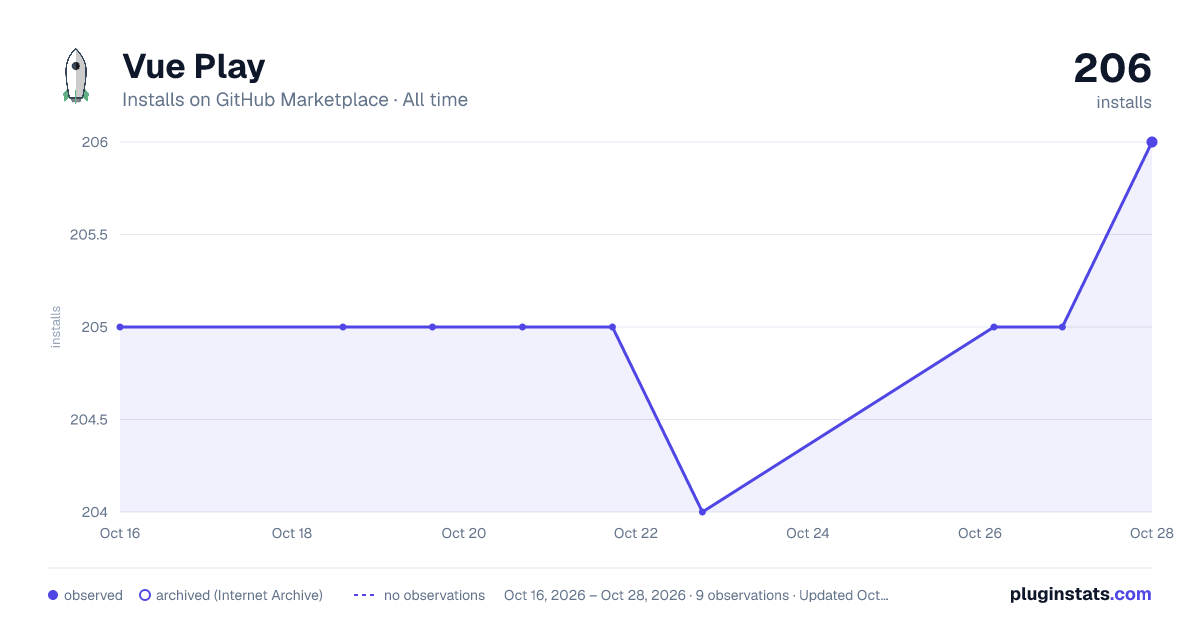The height and width of the screenshot is (630, 1200).
Task: Select the data point right before Oct 28's rise
Action: tap(1062, 327)
